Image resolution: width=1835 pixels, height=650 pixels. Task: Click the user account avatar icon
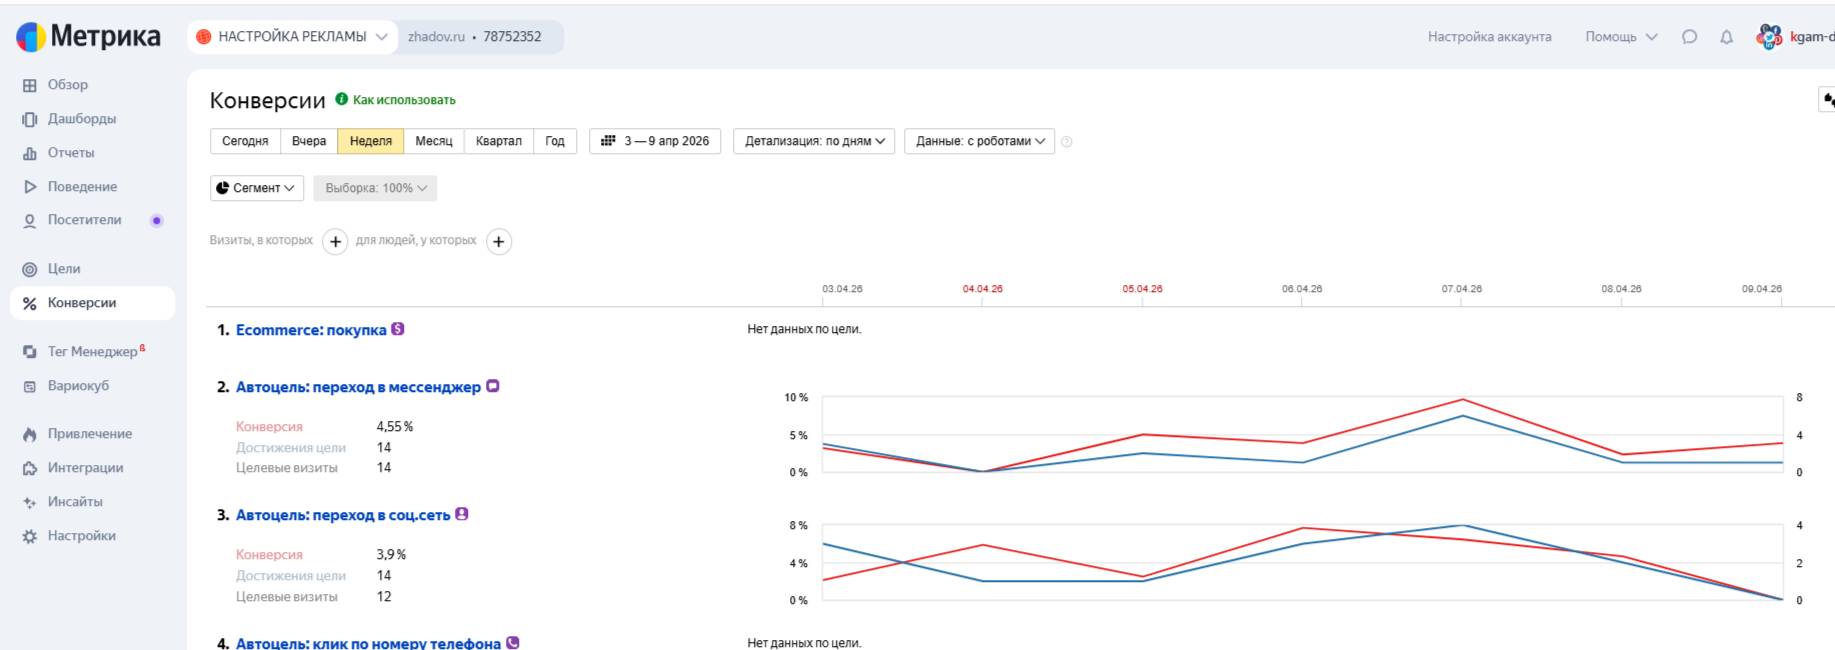pos(1768,37)
